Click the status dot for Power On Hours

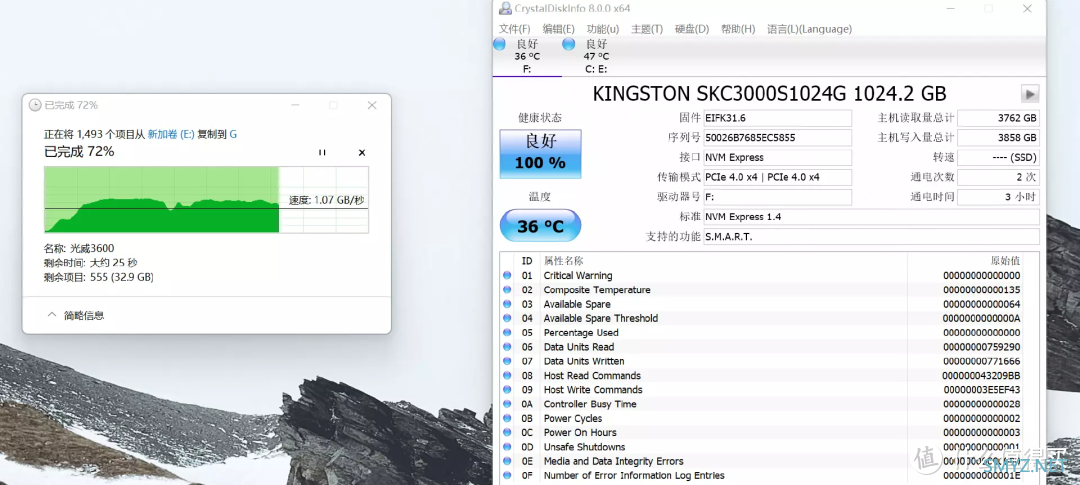507,433
